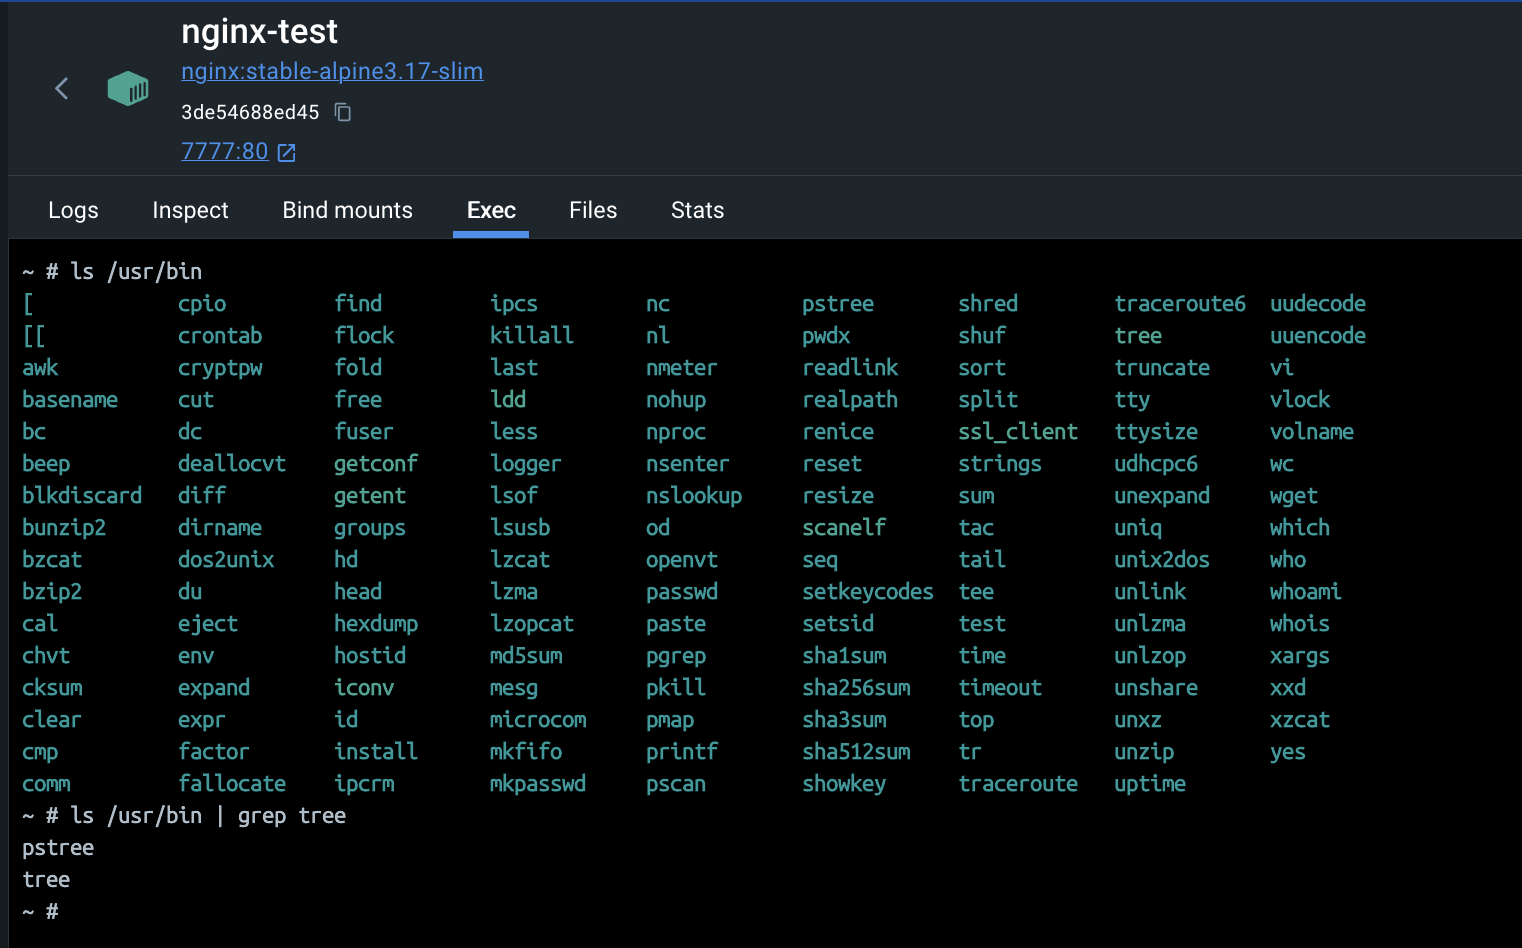Screen dimensions: 1522x948
Task: Click 'hexdump' in the listing
Action: click(376, 624)
